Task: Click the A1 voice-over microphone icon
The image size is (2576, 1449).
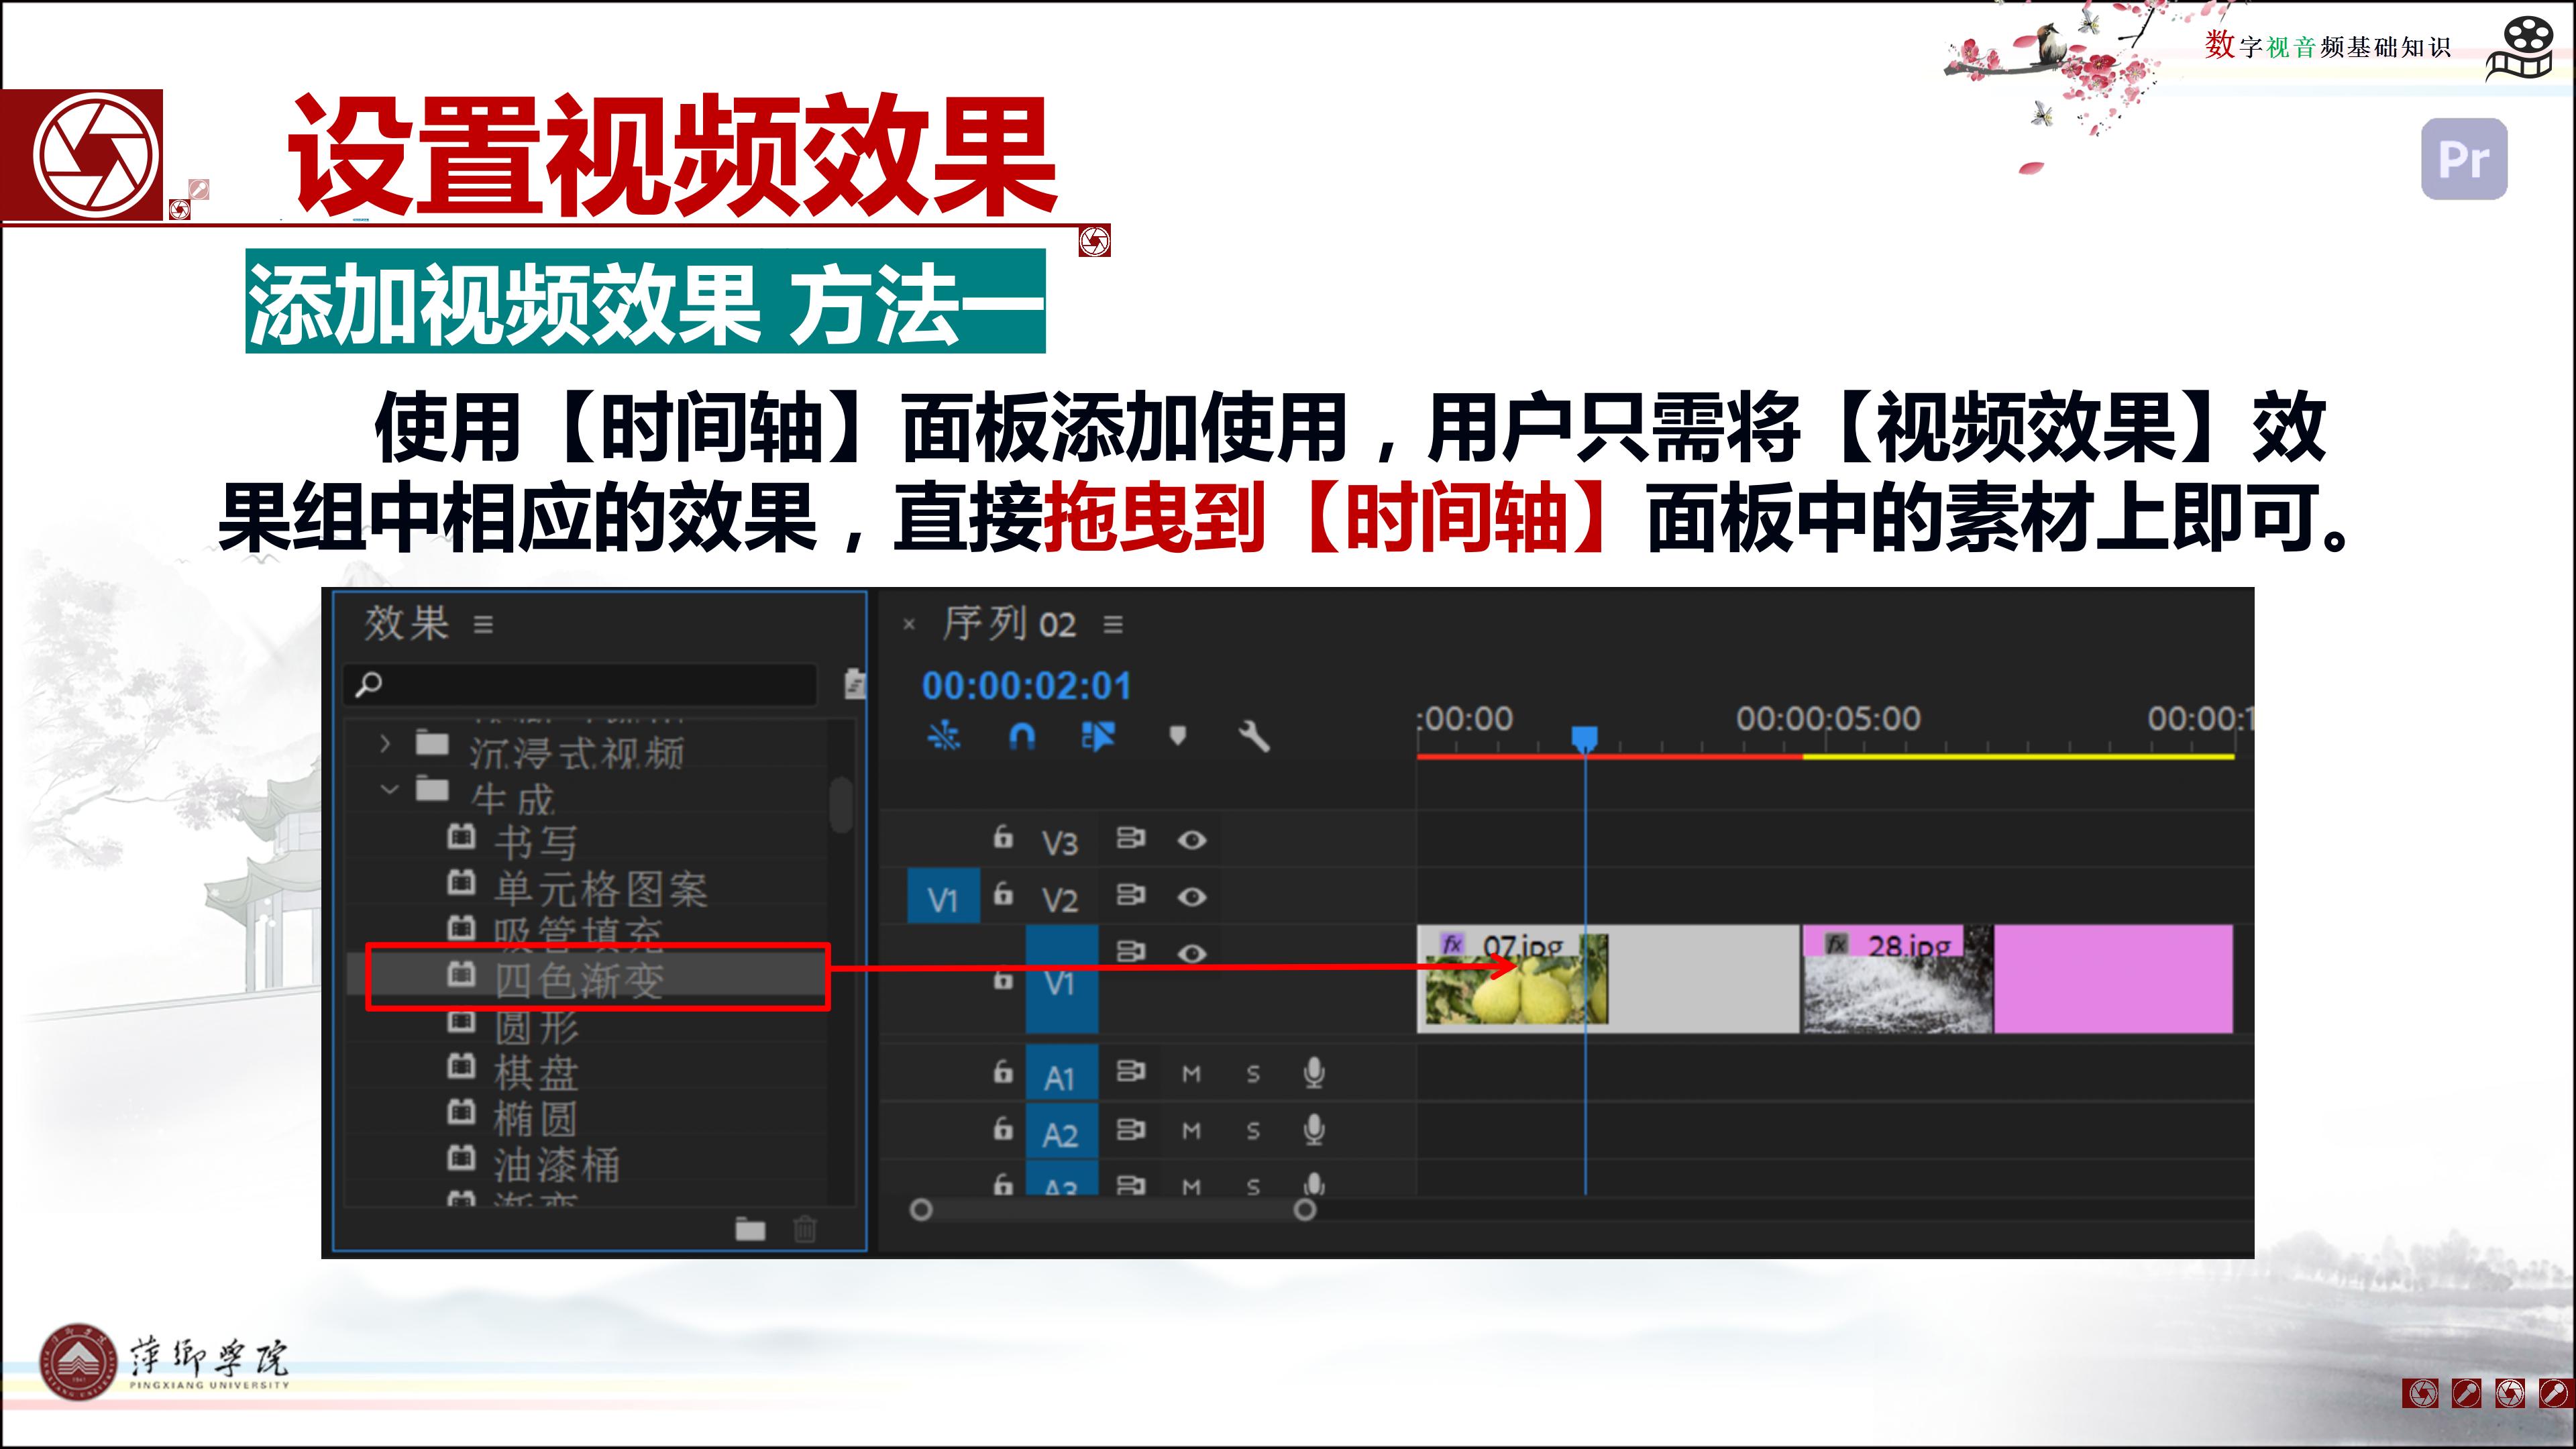Action: [1314, 1073]
